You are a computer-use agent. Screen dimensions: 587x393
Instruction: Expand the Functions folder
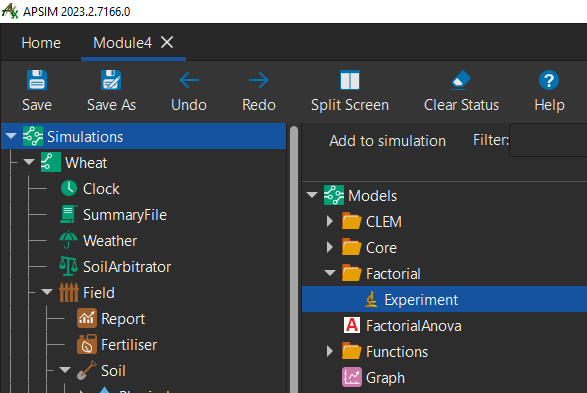click(330, 351)
